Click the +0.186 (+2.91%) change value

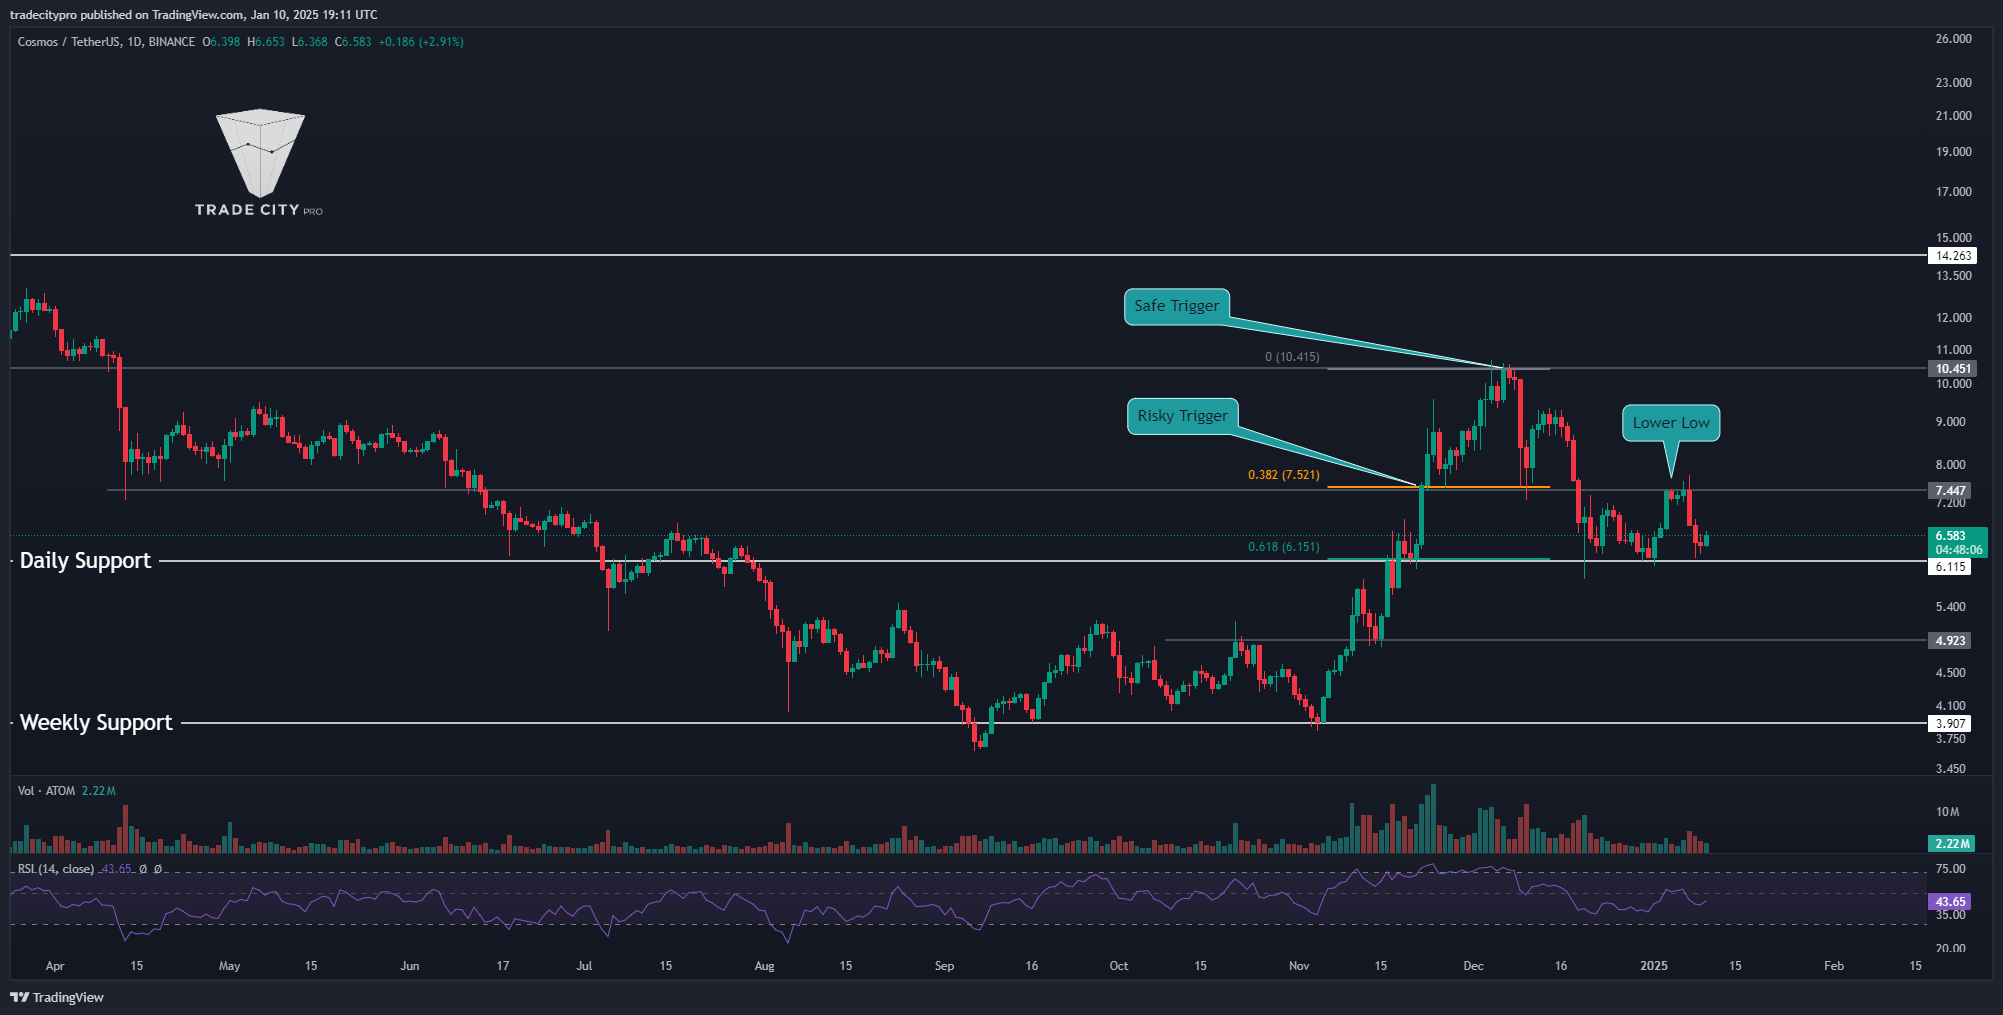421,42
